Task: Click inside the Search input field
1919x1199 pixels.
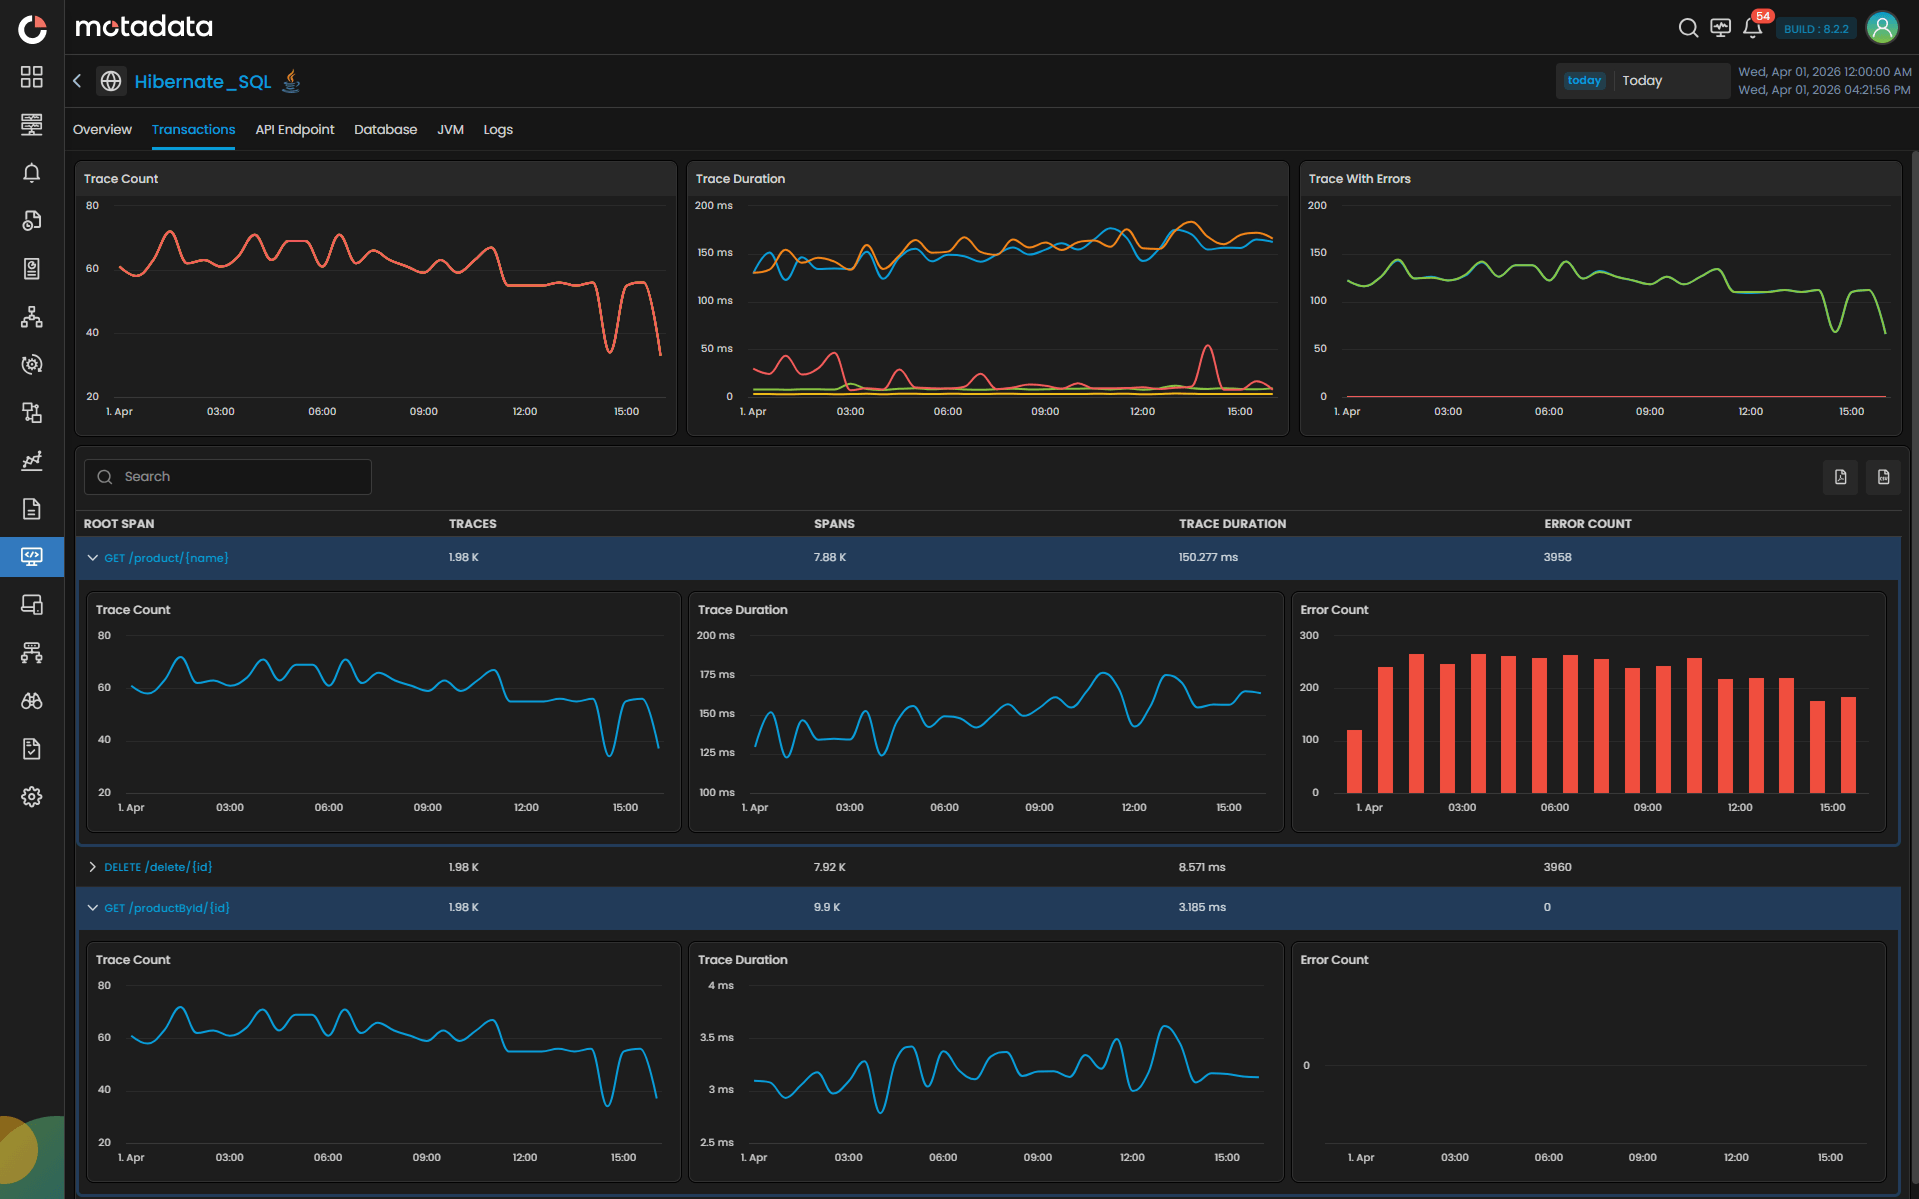Action: (x=227, y=476)
